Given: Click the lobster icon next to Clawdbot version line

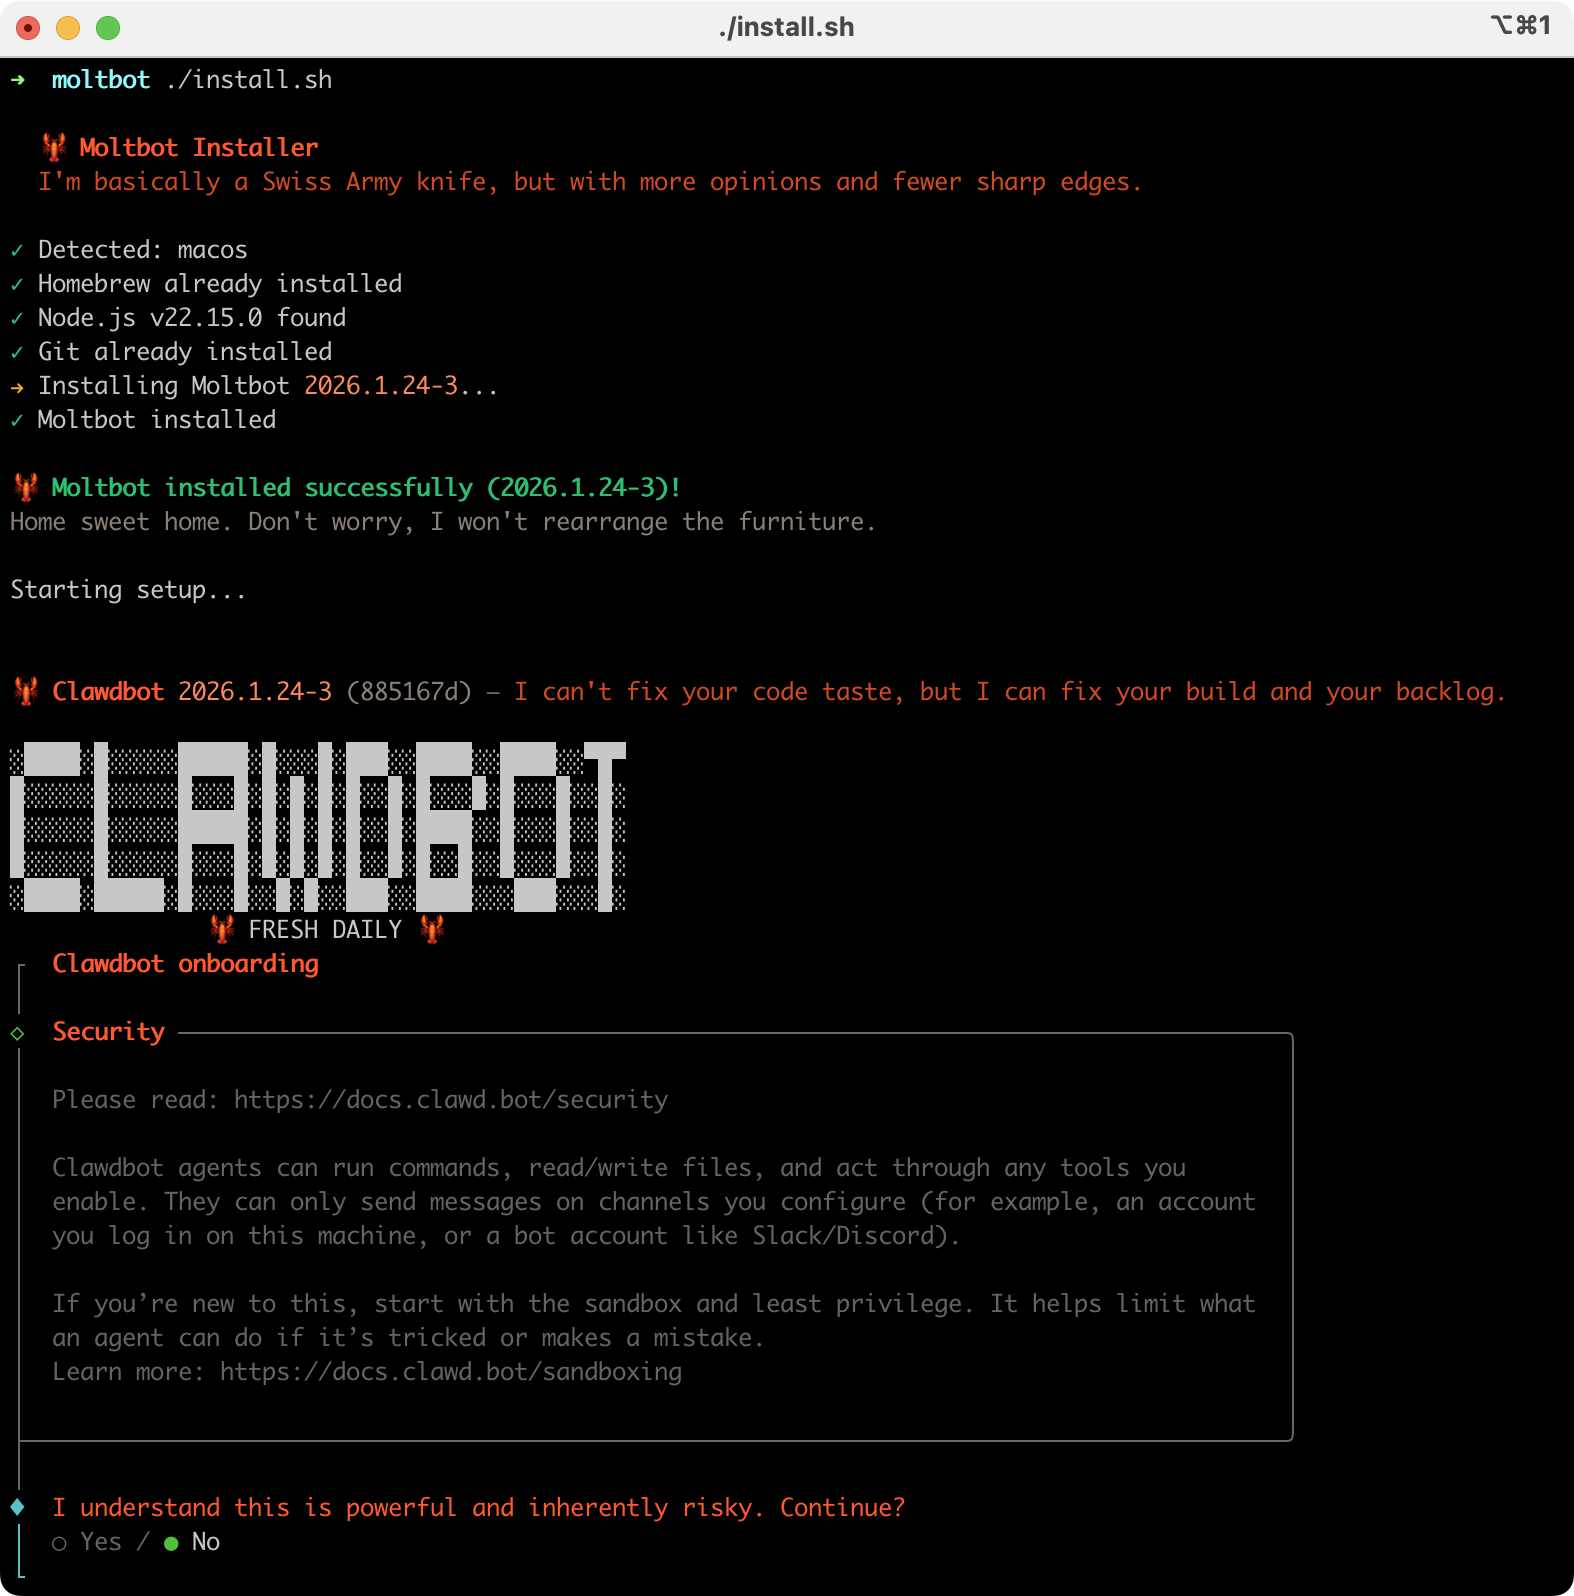Looking at the screenshot, I should tap(26, 691).
